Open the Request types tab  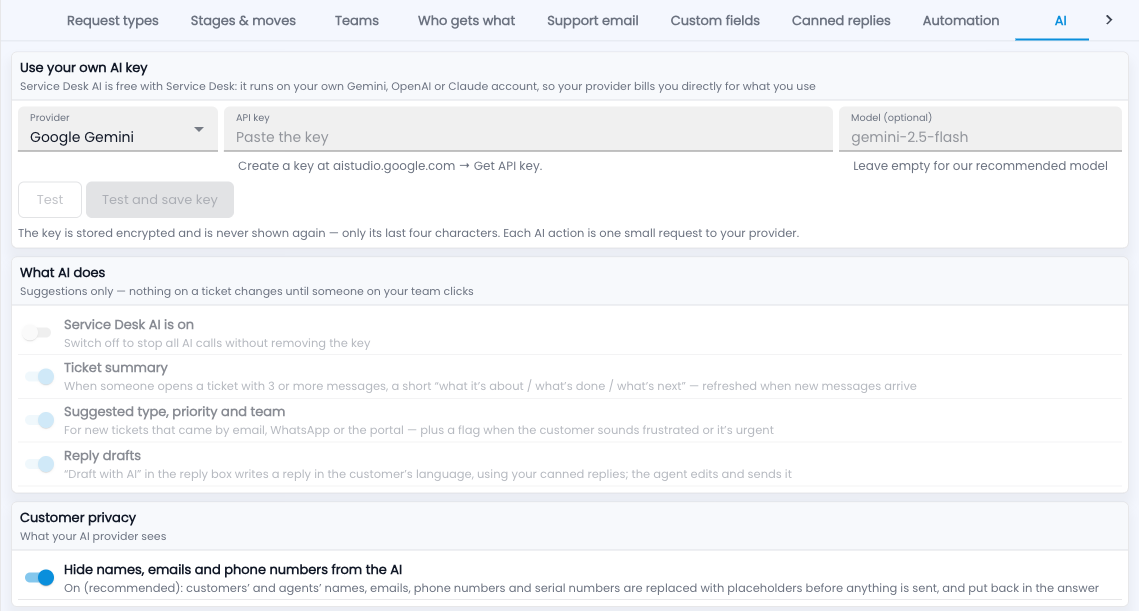point(113,20)
